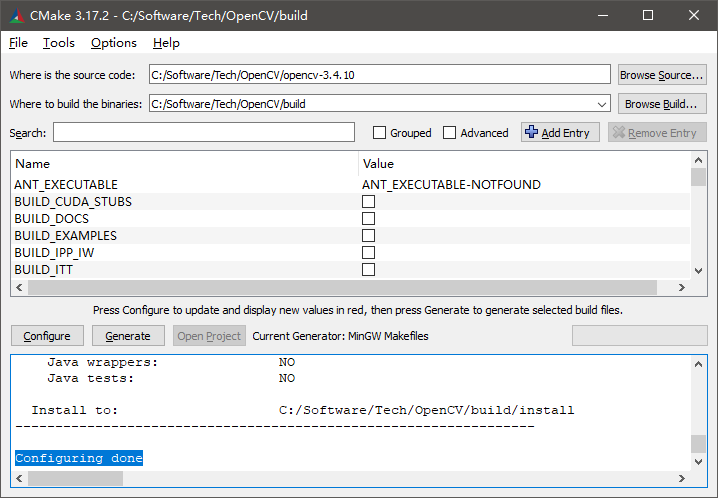Toggle the BUILD_CUDA_STUBS checkbox

368,201
